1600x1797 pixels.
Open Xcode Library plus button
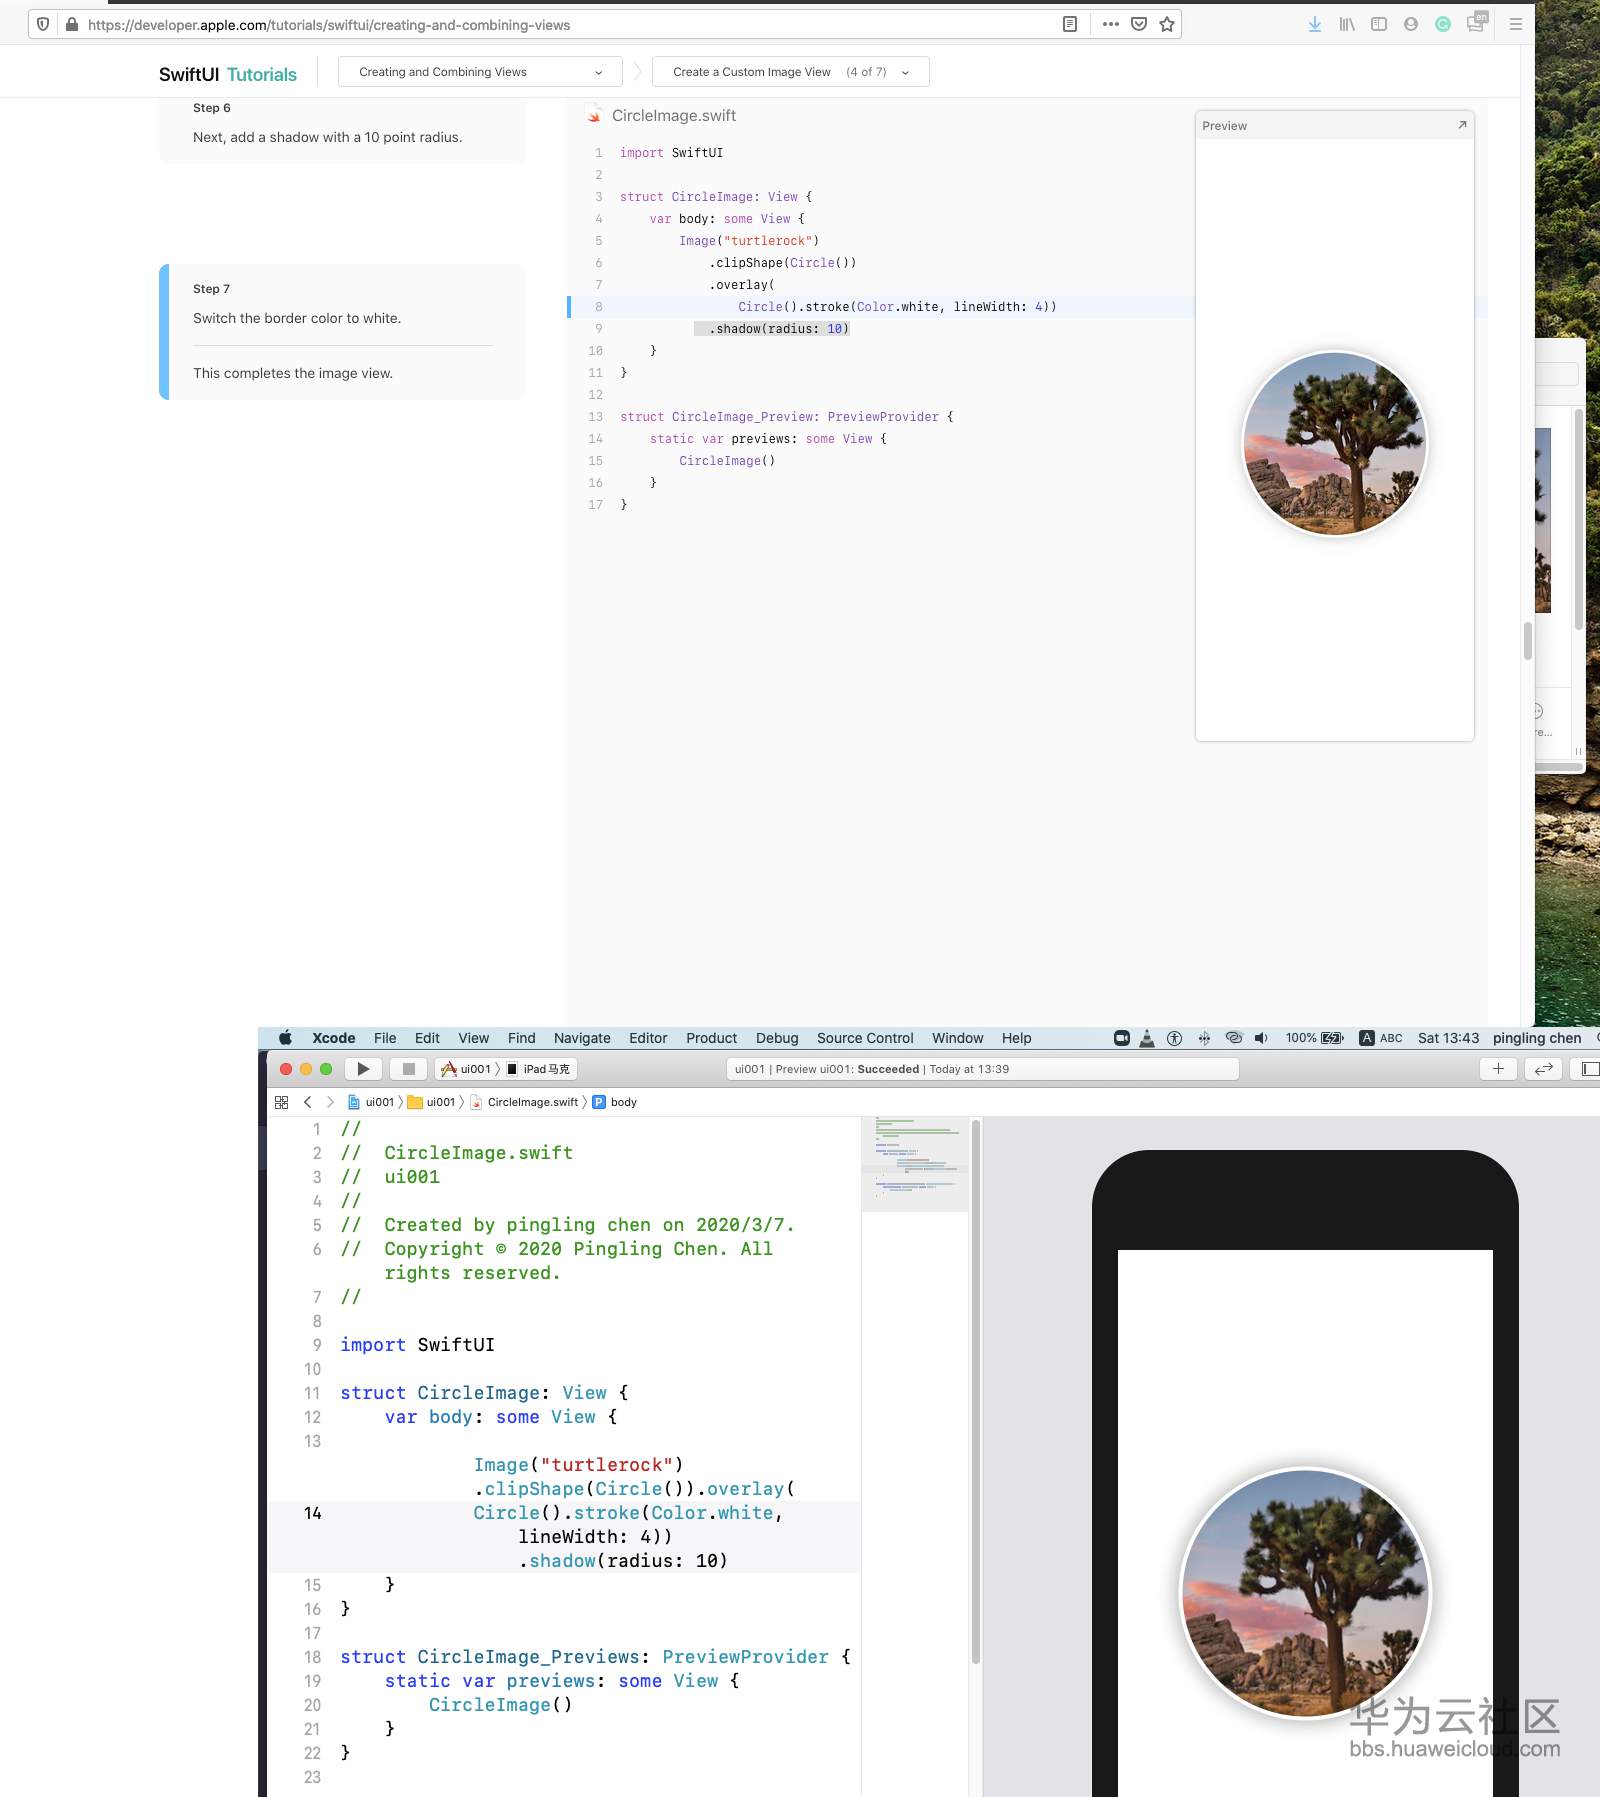(1498, 1069)
